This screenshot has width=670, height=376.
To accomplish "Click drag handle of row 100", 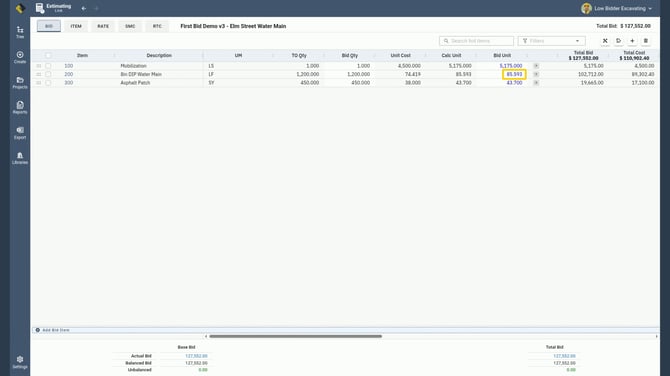I will point(38,66).
